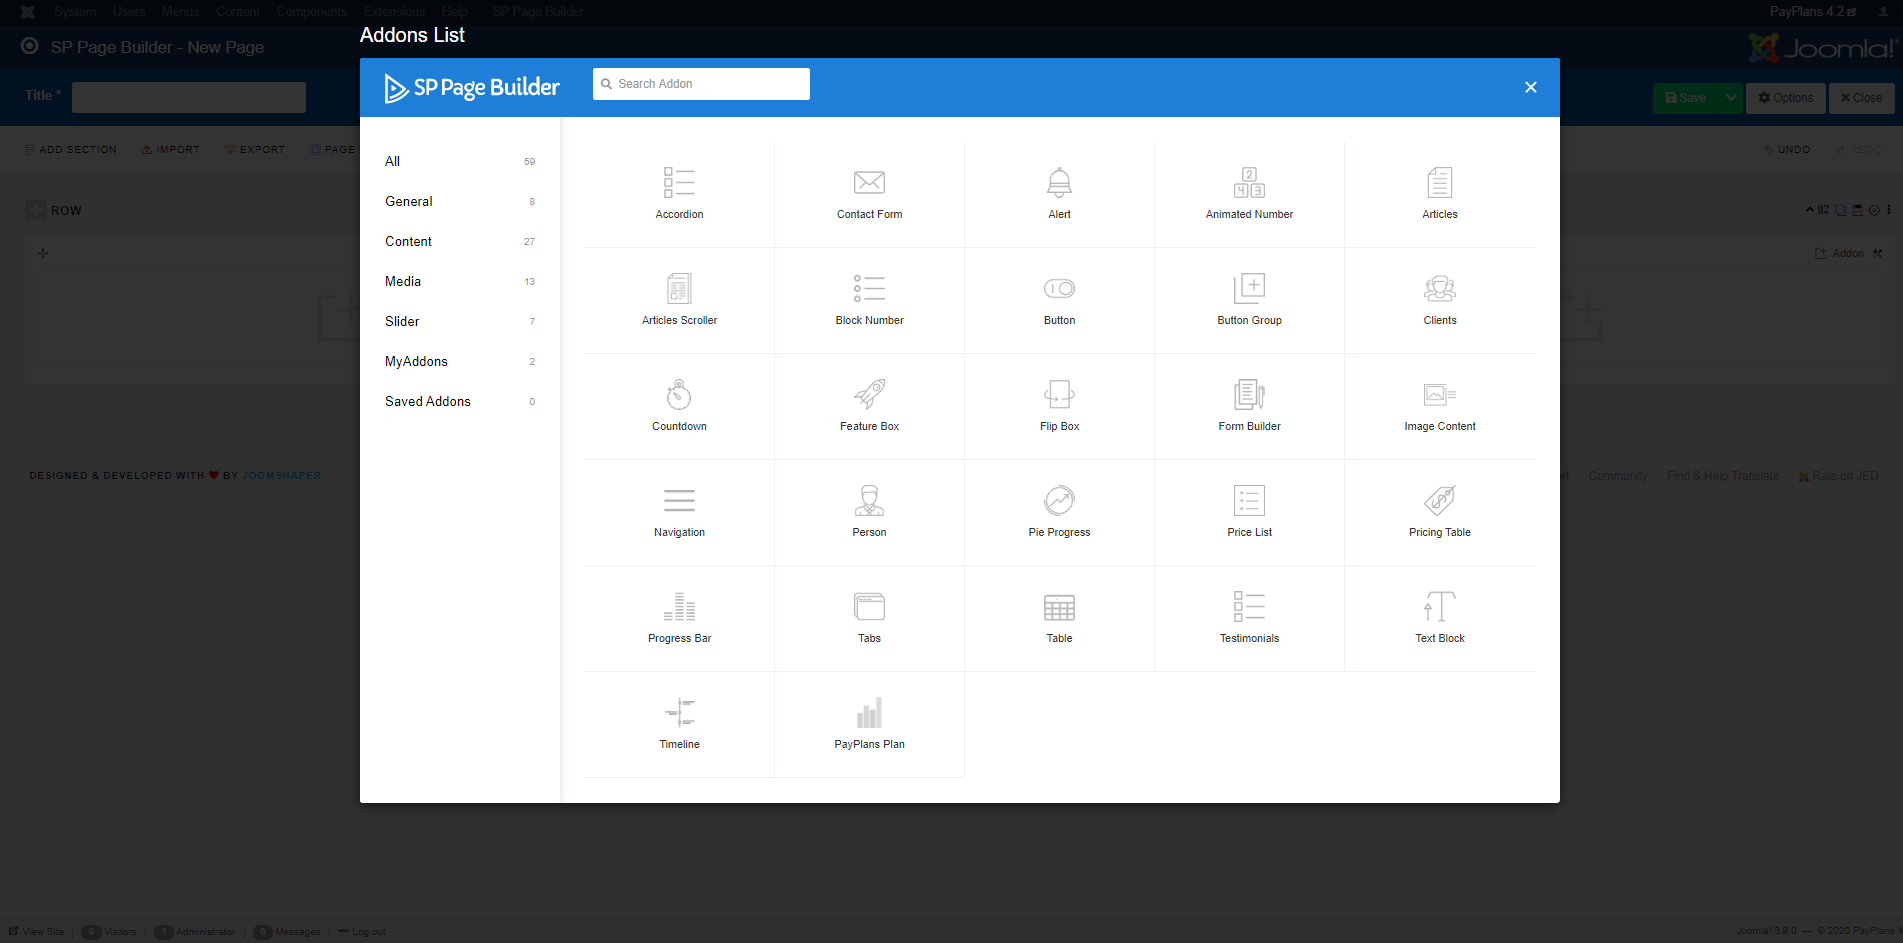Screen dimensions: 1903x943
Task: View the MyAddons category
Action: (460, 361)
